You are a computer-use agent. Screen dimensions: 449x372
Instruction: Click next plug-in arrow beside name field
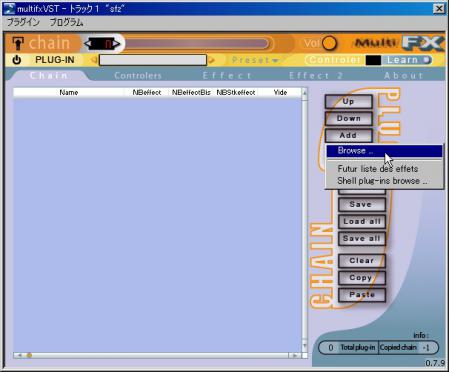pos(211,60)
